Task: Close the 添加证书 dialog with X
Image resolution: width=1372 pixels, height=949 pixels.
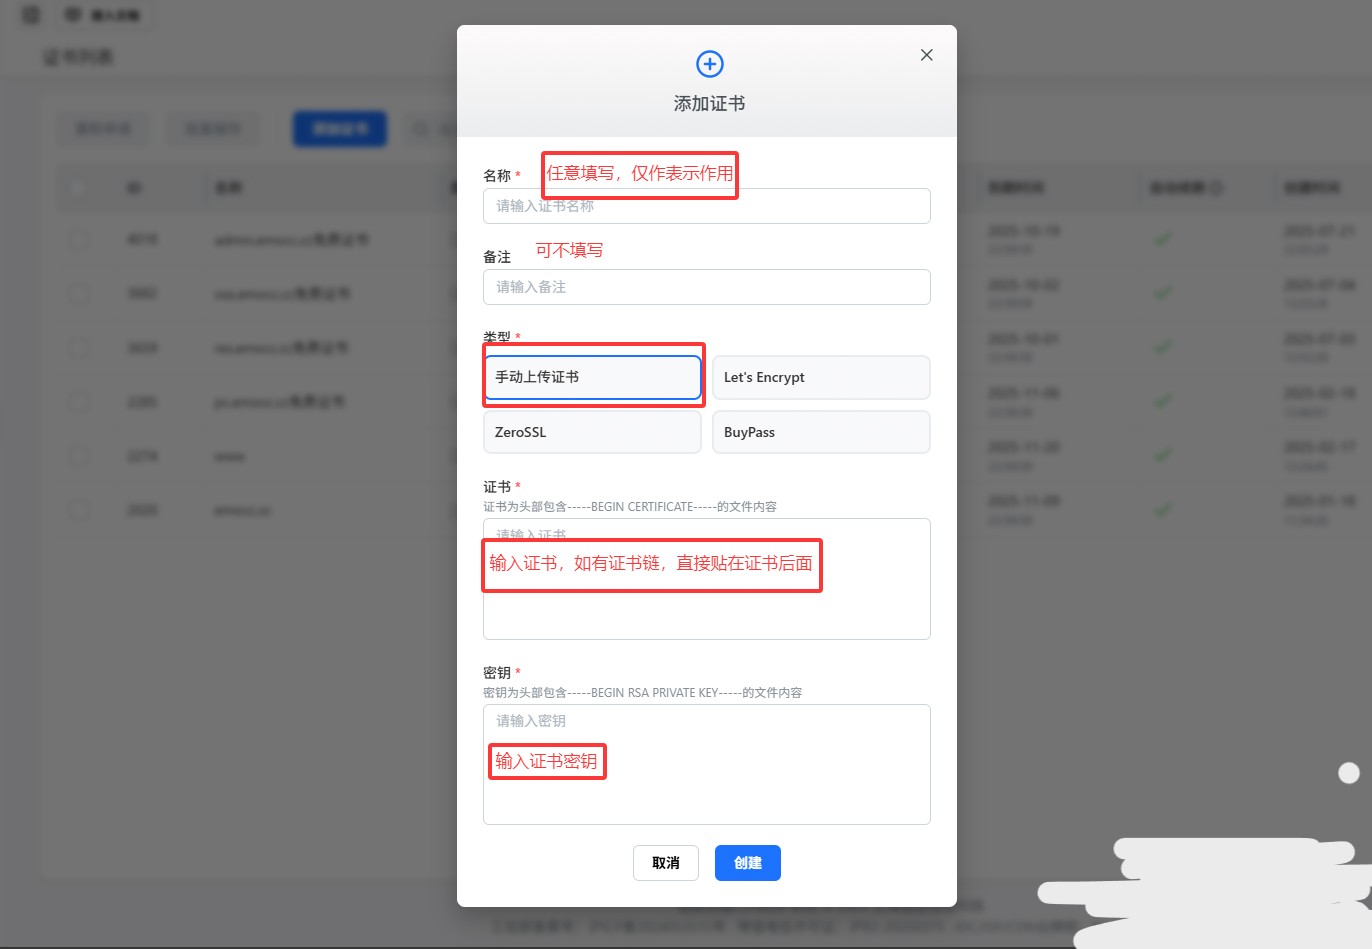Action: pyautogui.click(x=926, y=55)
